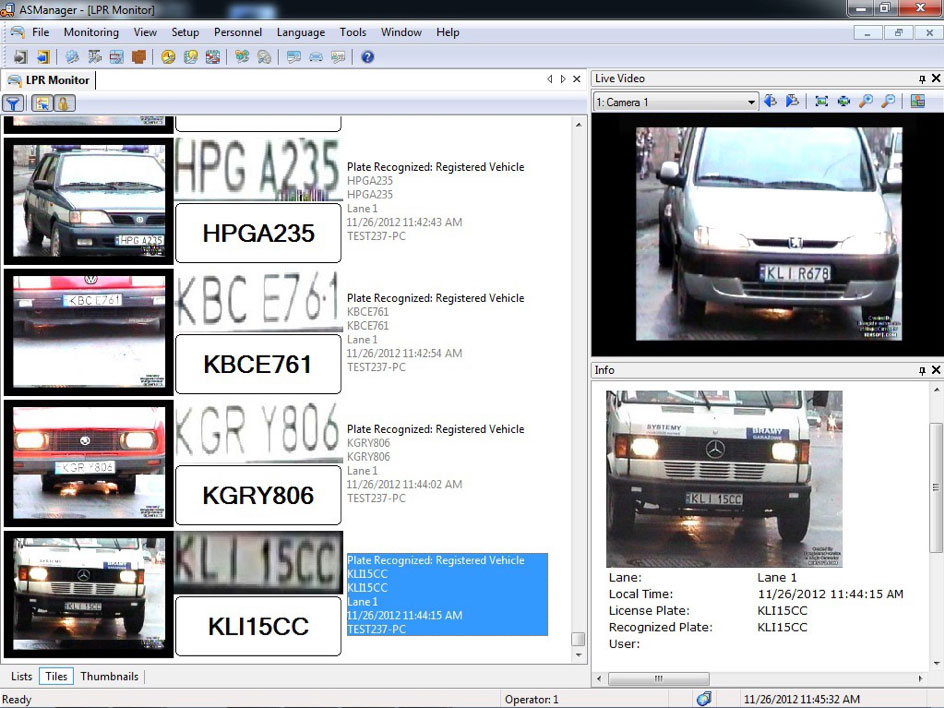This screenshot has height=708, width=944.
Task: Switch to the Thumbnails view tab
Action: tap(109, 677)
